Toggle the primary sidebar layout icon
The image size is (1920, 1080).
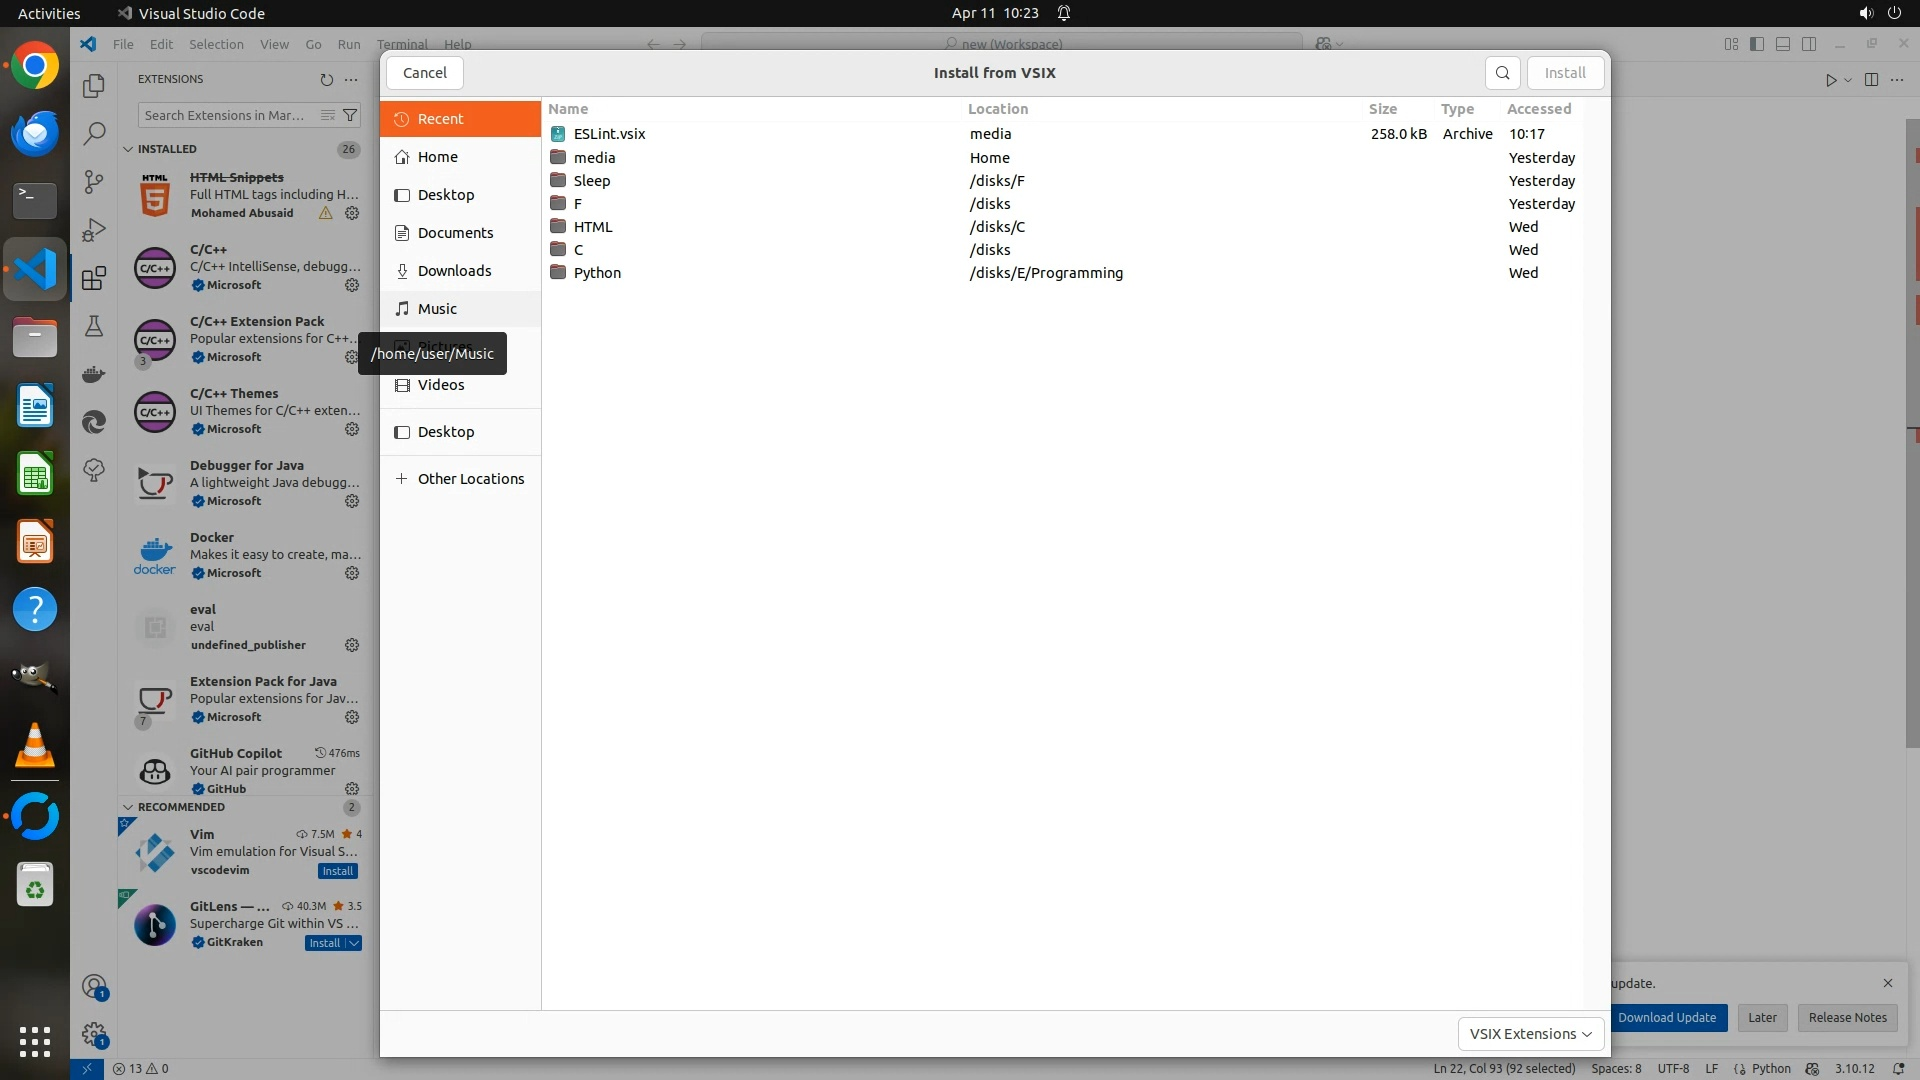1757,44
